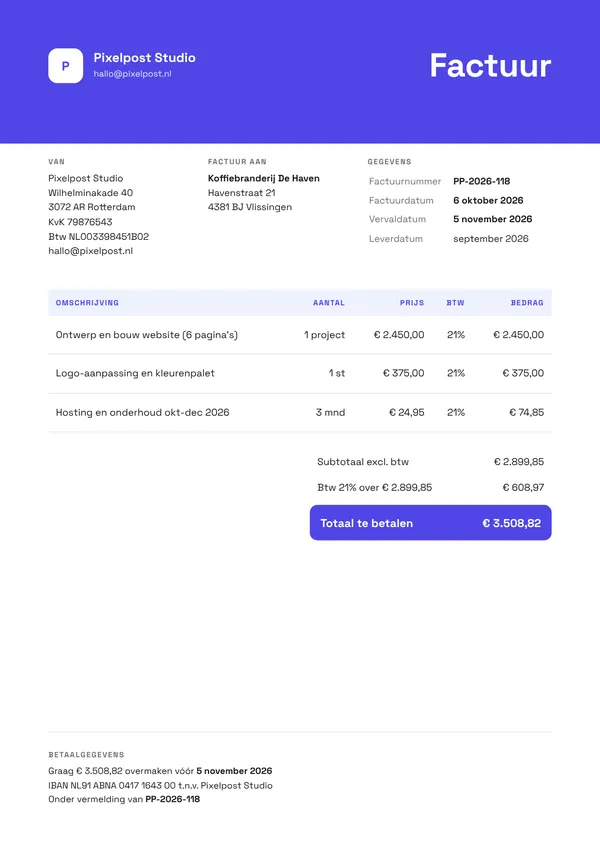
Task: Select 3072 AR Rotterdam line
Action: [x=92, y=207]
